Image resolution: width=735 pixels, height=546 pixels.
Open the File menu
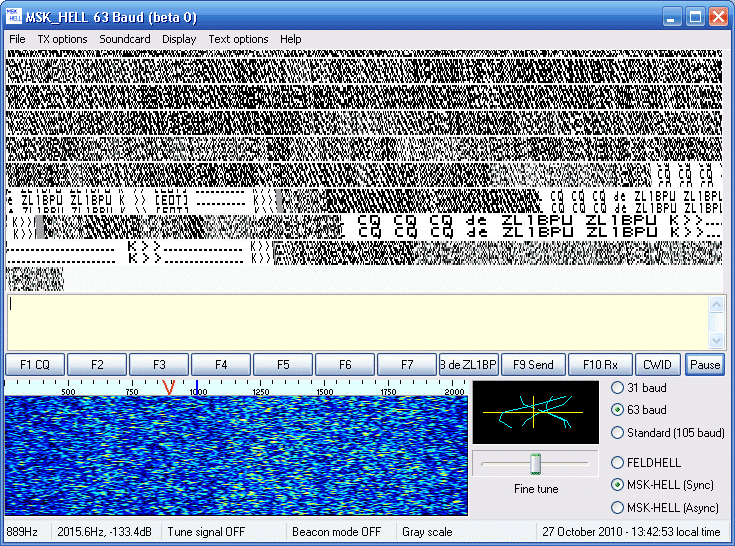(17, 39)
